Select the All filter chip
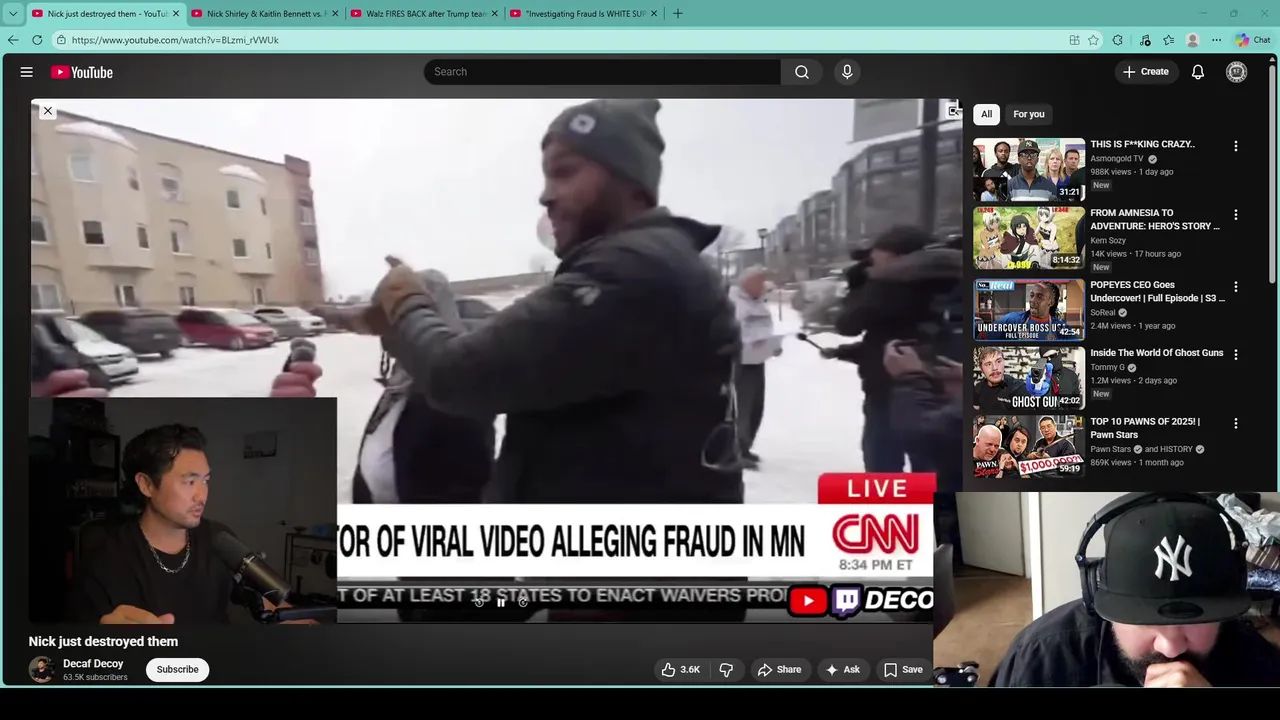The image size is (1280, 720). click(986, 114)
